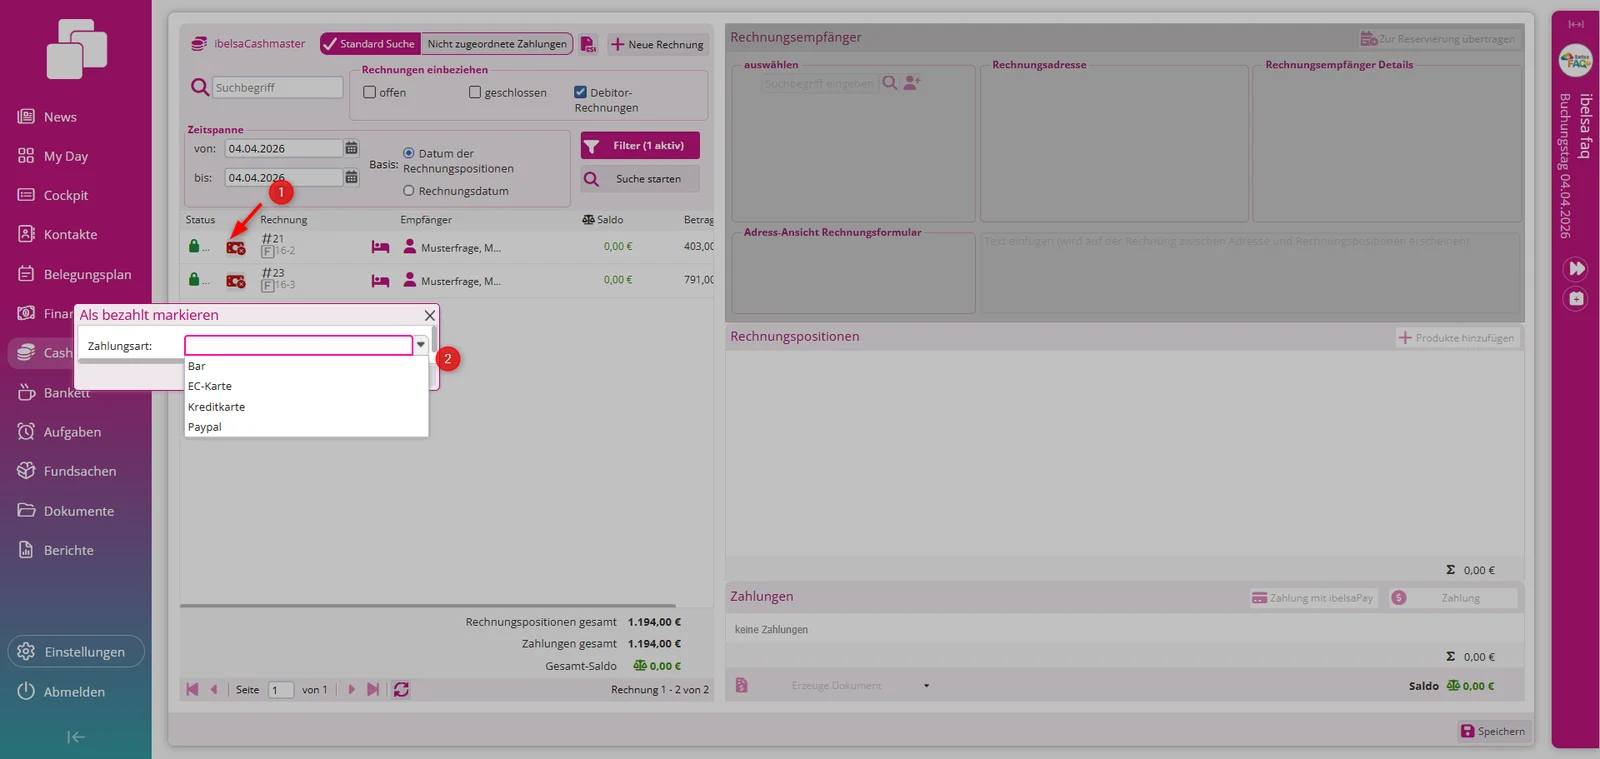
Task: Tick the 'geschlossen' invoices checkbox
Action: 475,92
